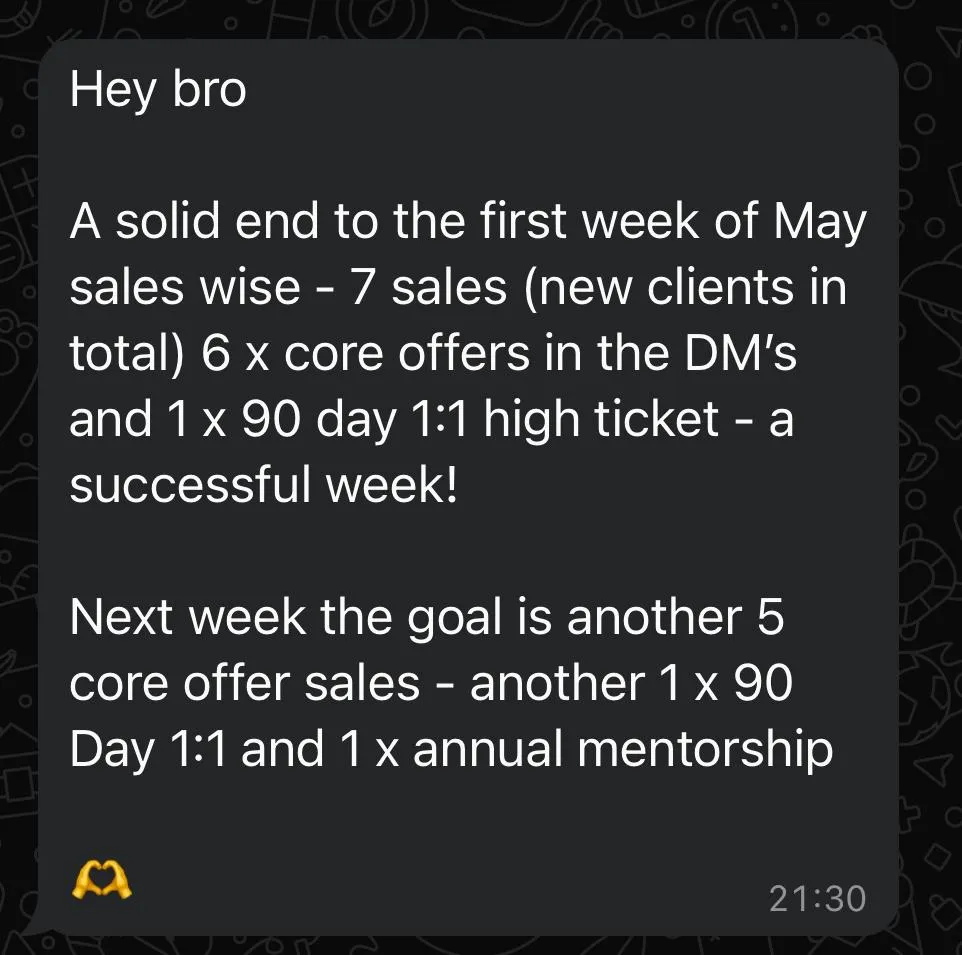Click the text 'and 1 x 90 day'

click(234, 420)
